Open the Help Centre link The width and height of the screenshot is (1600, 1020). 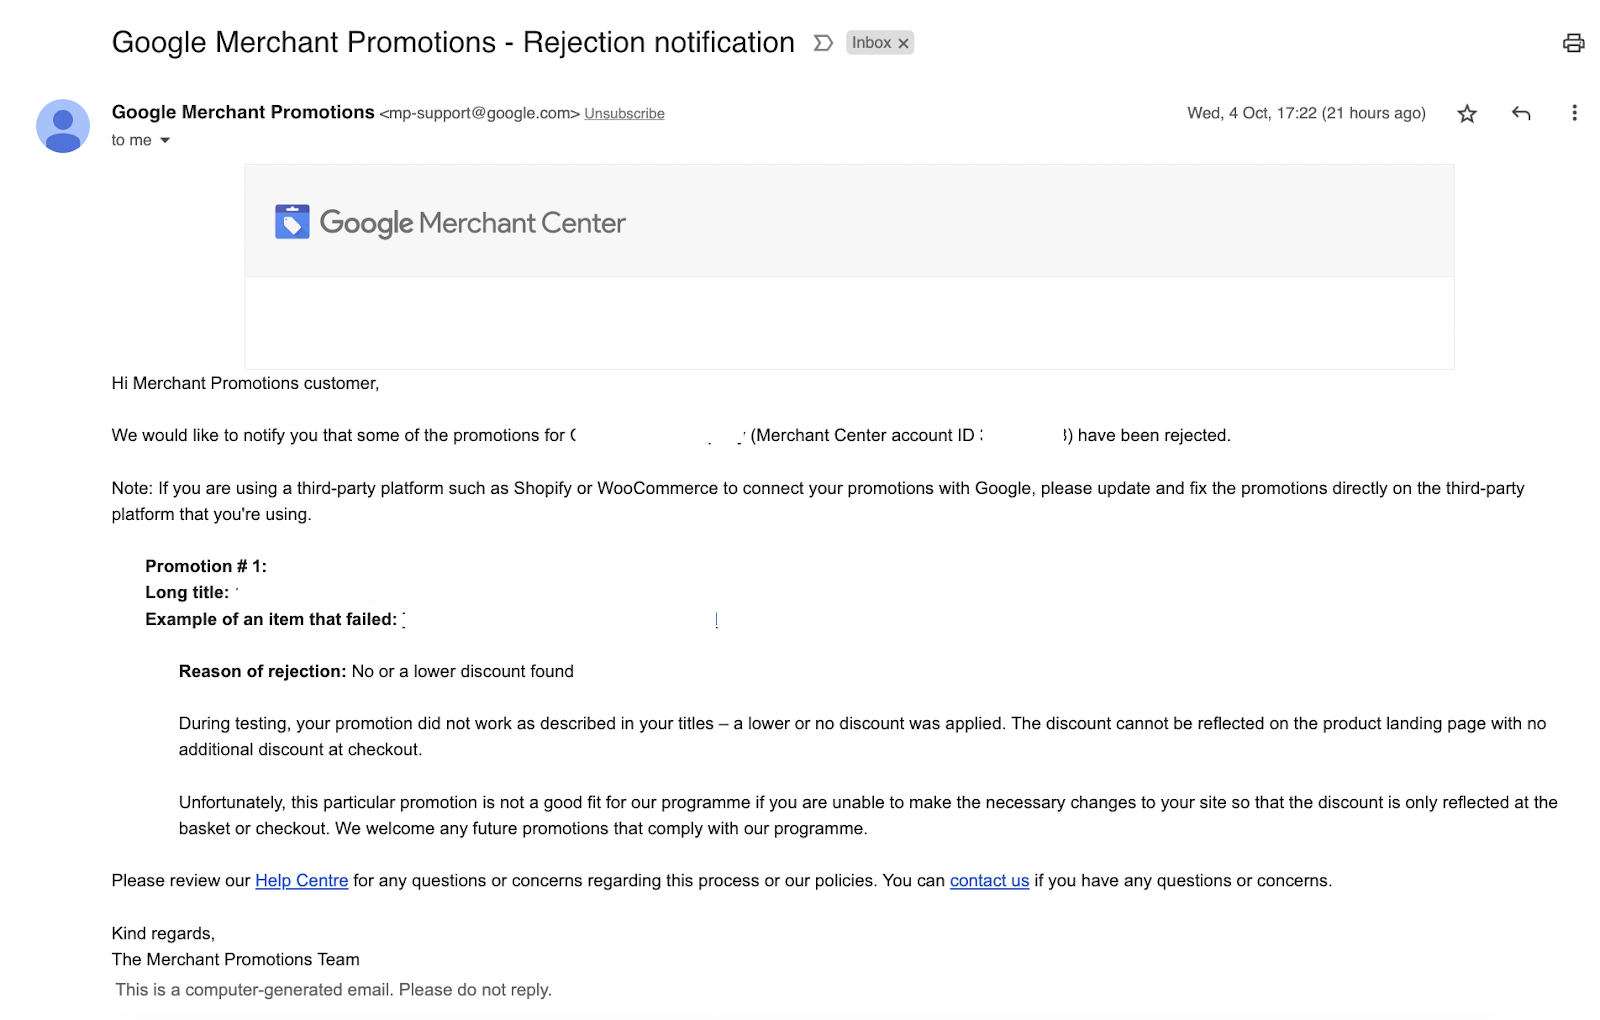pos(301,881)
